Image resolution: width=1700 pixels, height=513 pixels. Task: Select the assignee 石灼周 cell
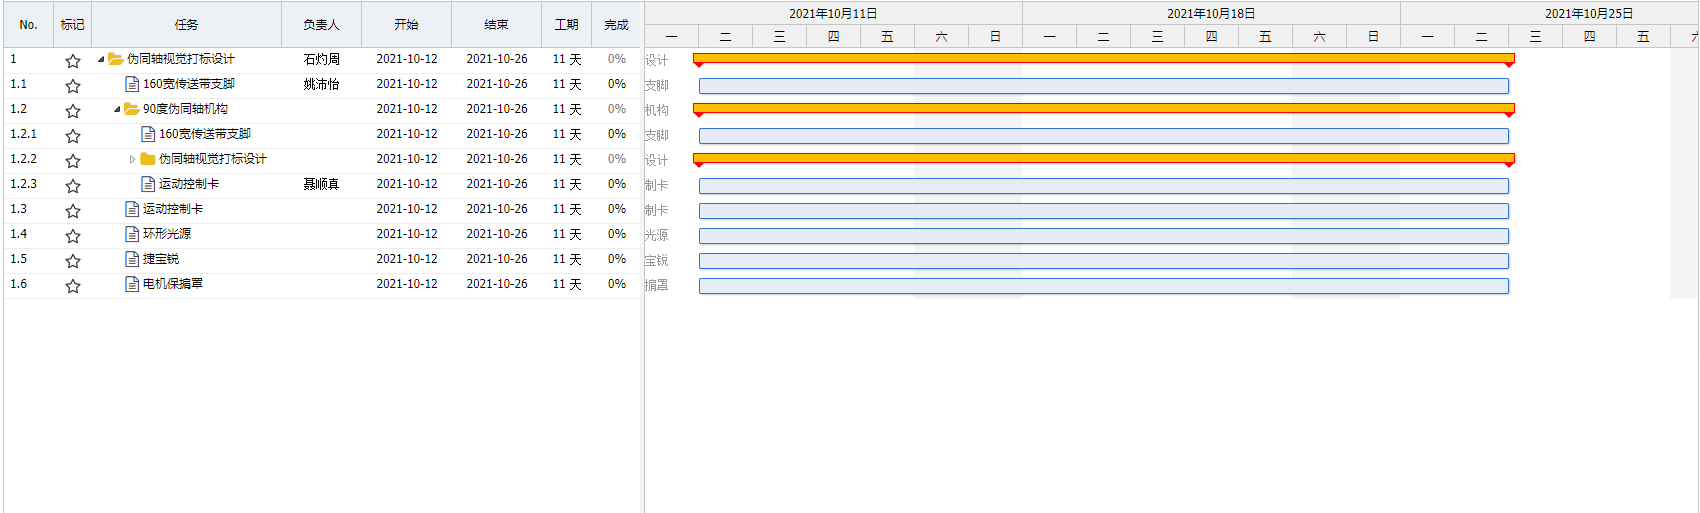point(321,59)
